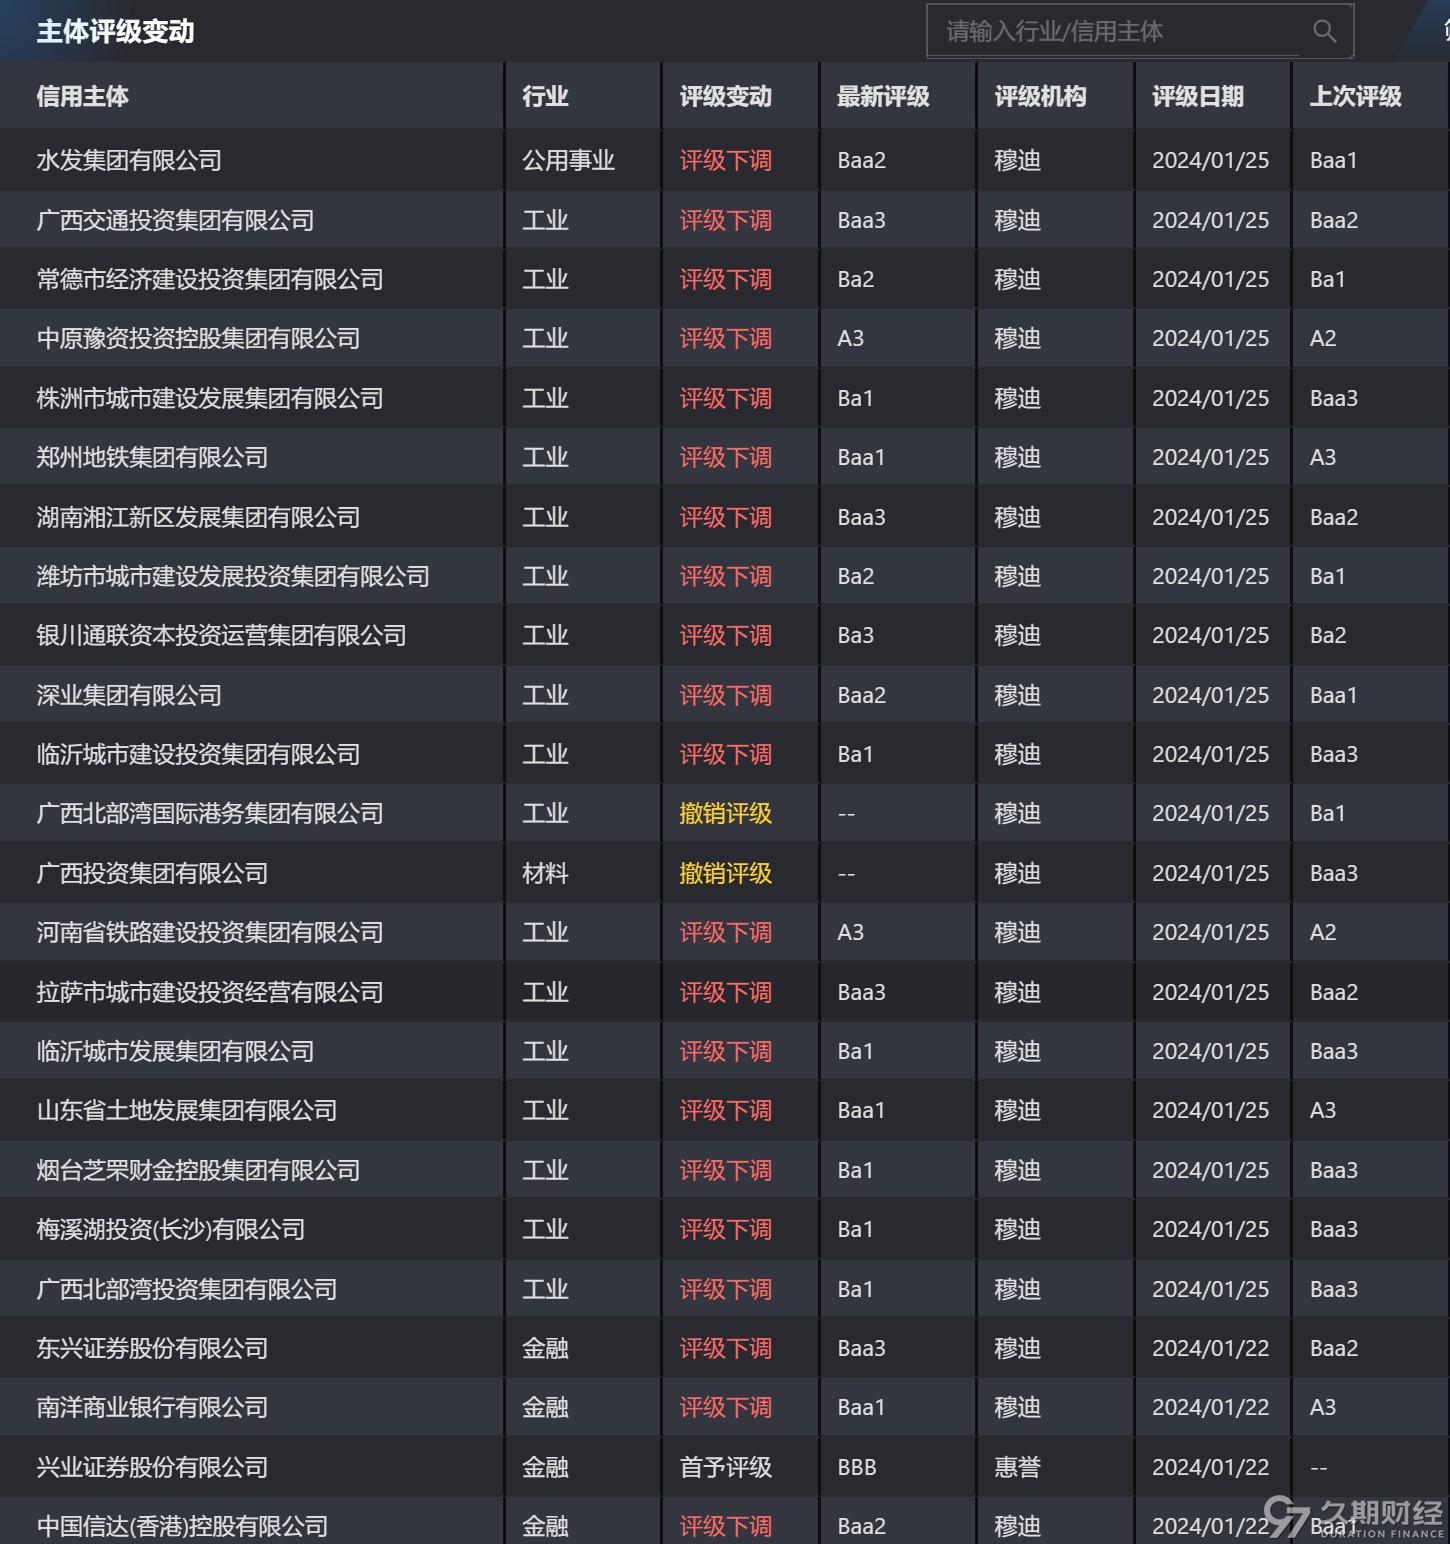Click previous rating Ba2 for 银川通联资本
Viewport: 1450px width, 1544px height.
point(1328,635)
